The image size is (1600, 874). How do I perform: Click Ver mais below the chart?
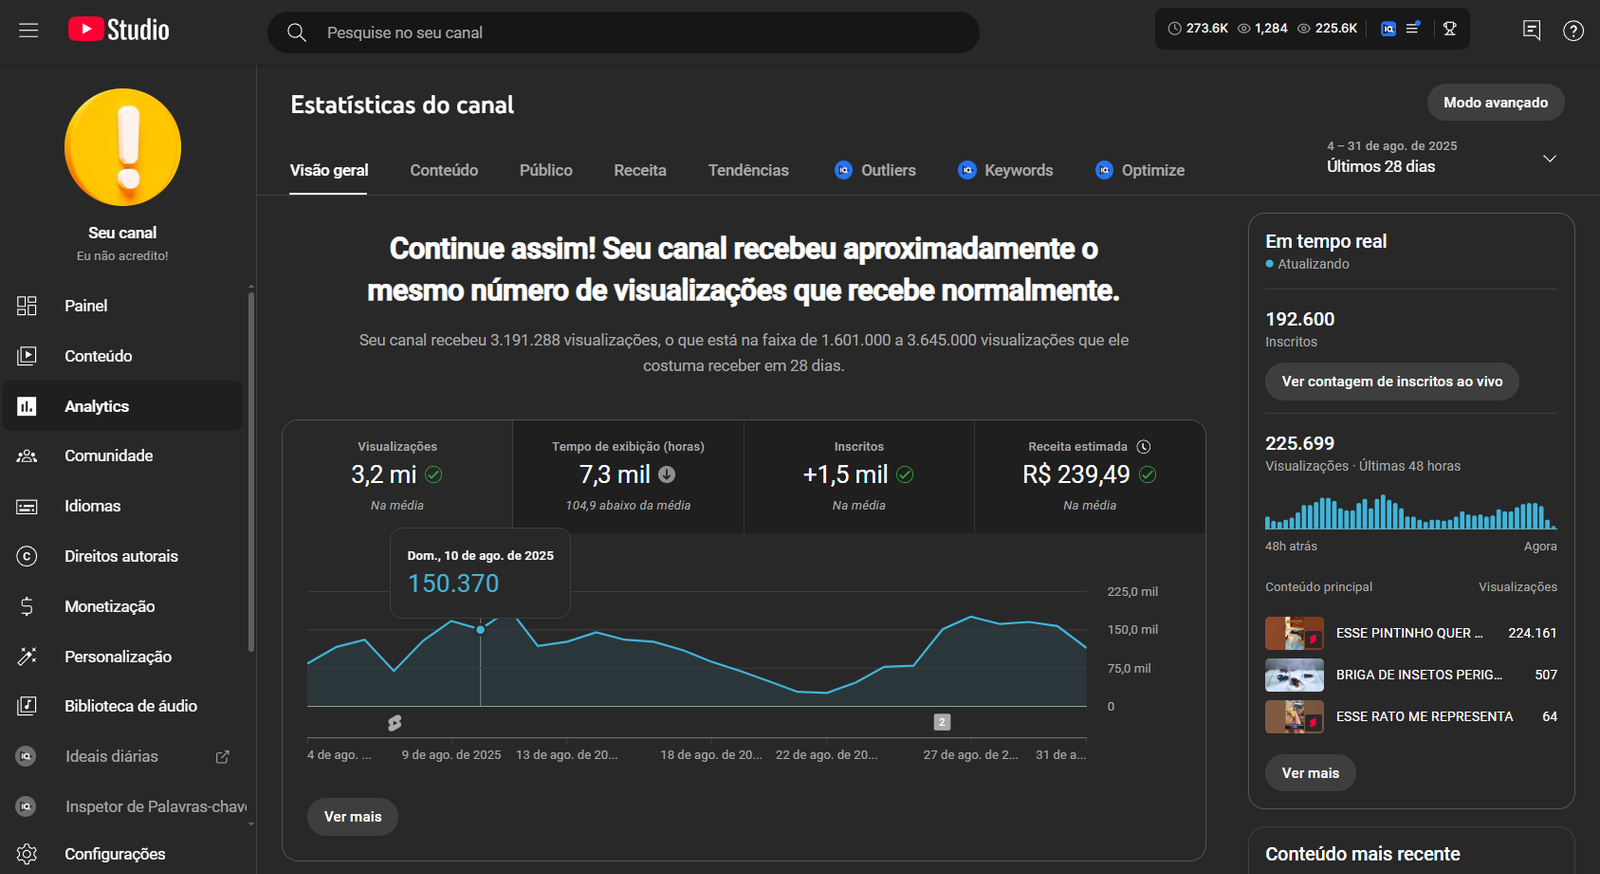coord(352,817)
